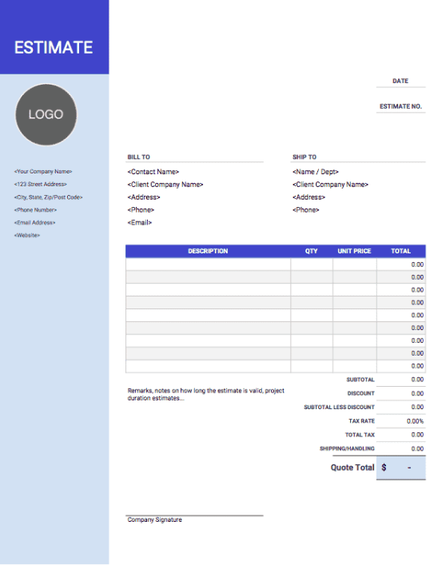Click the ESTIMATE NO. field label
Screen dimensions: 430x565
(400, 106)
